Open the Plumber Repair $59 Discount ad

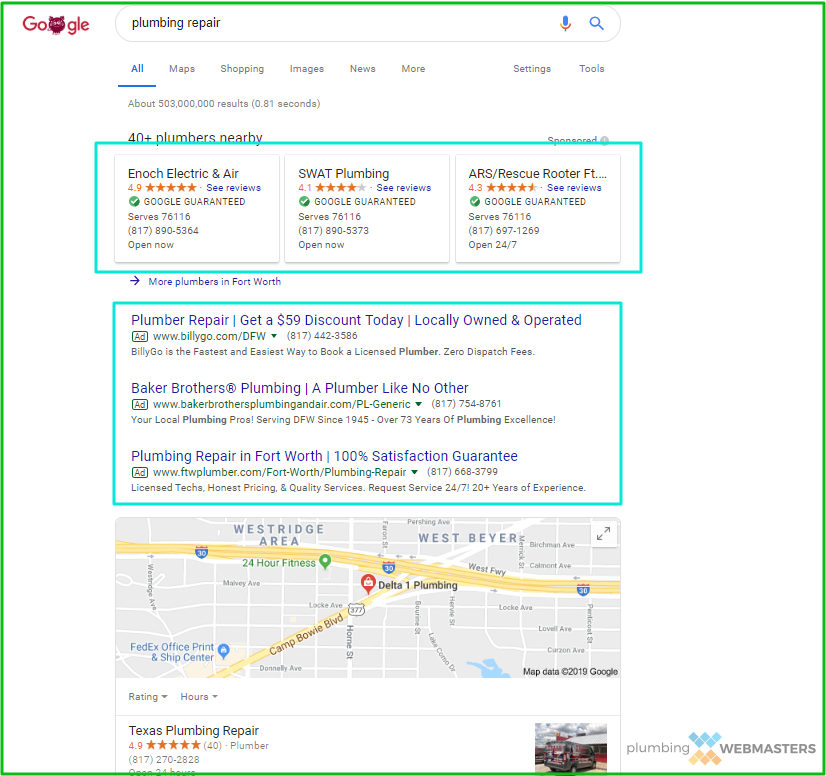356,320
